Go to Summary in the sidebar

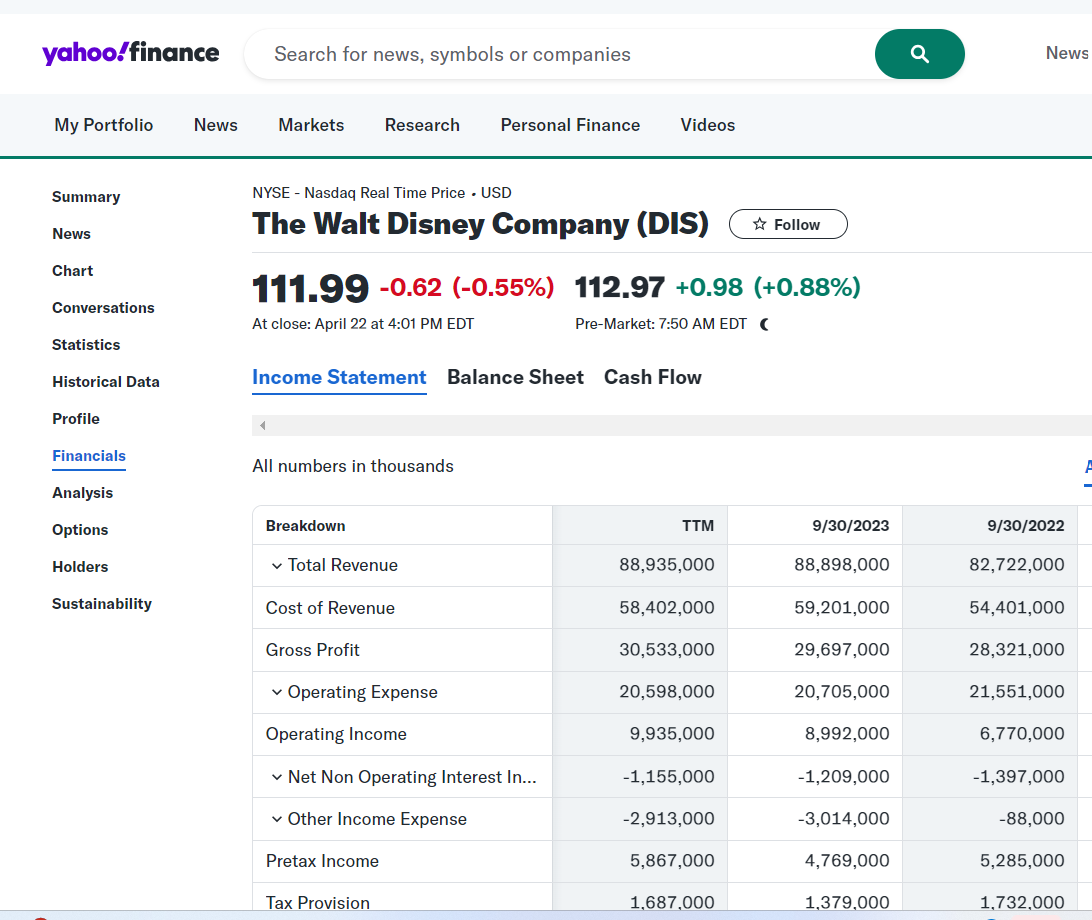pyautogui.click(x=86, y=197)
